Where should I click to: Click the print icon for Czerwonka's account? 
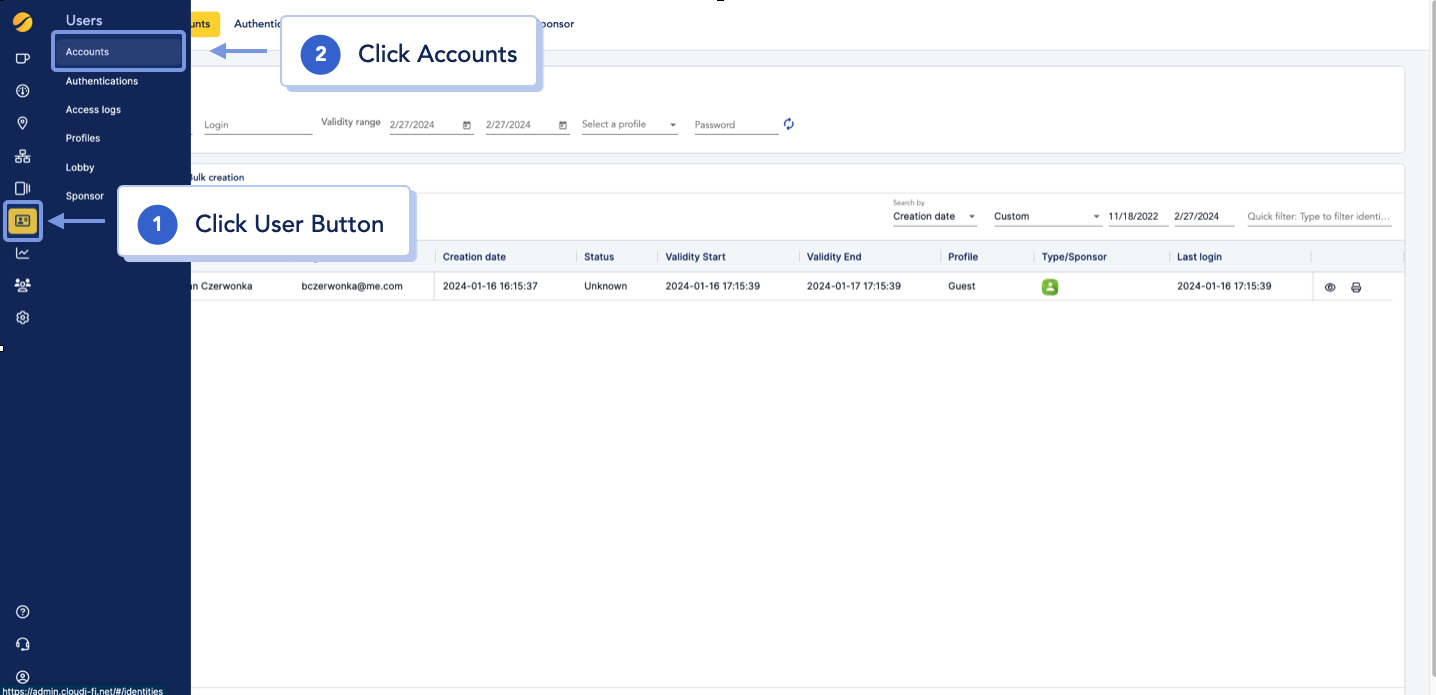tap(1356, 287)
